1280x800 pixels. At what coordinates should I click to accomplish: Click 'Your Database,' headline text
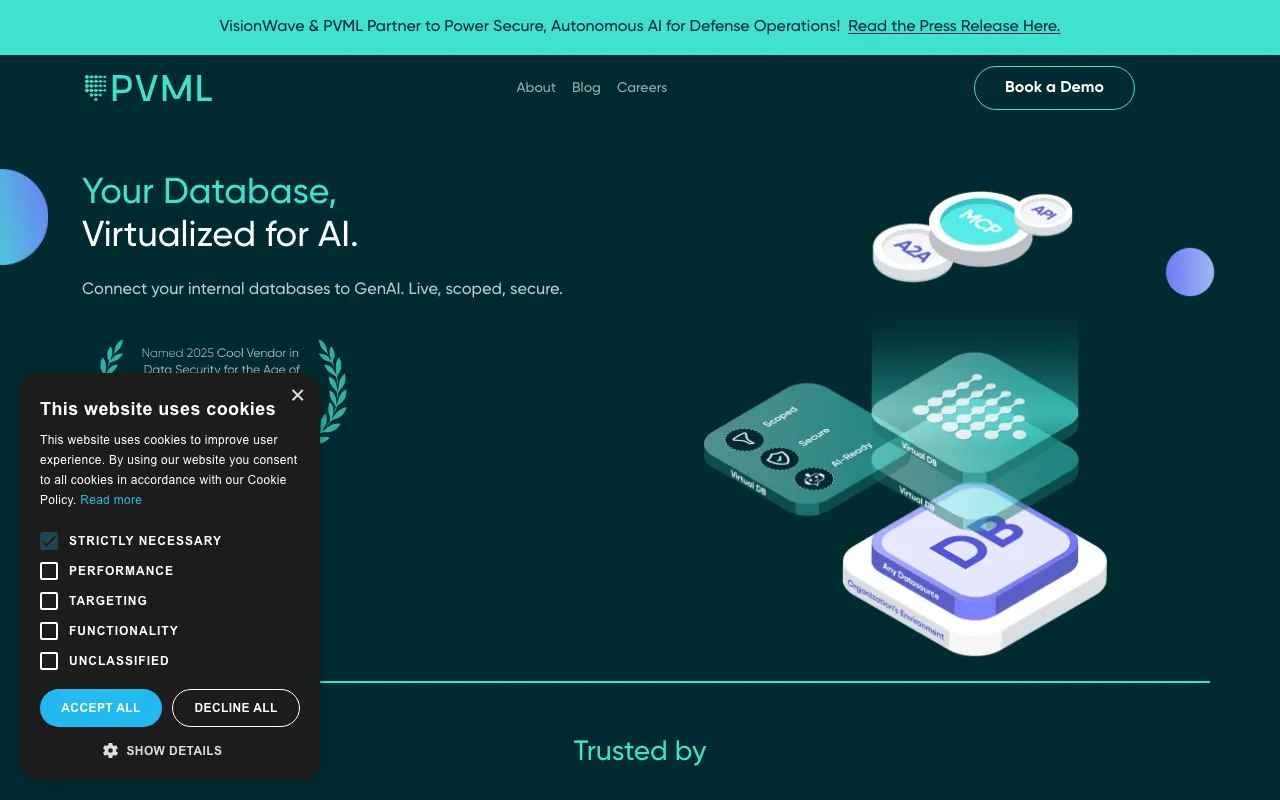coord(209,191)
